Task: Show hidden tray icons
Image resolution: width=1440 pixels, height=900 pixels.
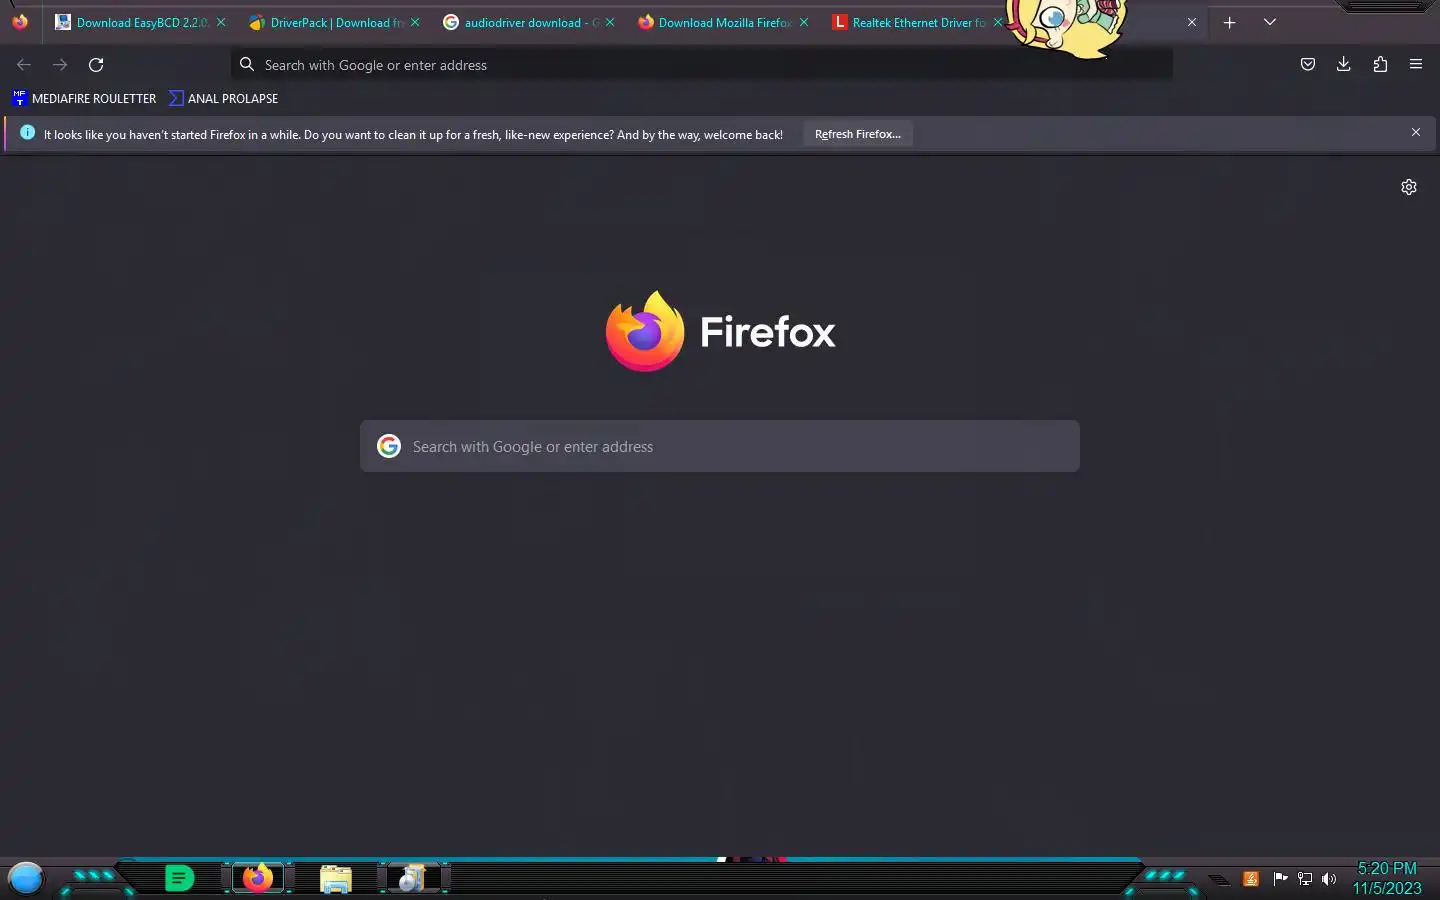Action: click(1218, 880)
